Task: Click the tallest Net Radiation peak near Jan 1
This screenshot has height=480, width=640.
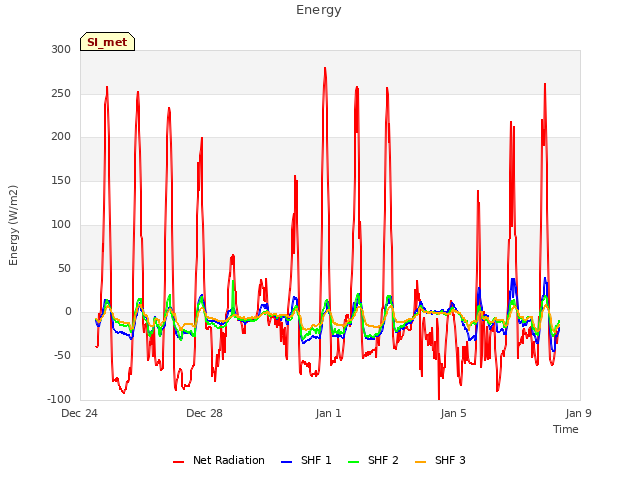Action: click(x=325, y=68)
